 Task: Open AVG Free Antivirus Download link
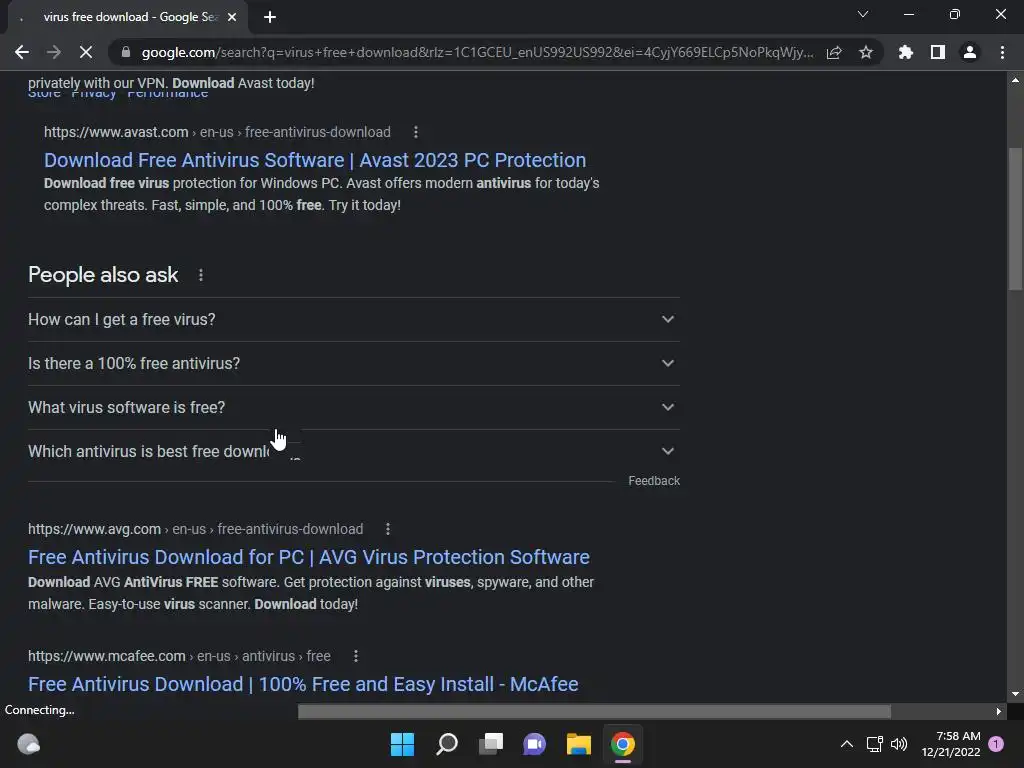coord(308,557)
